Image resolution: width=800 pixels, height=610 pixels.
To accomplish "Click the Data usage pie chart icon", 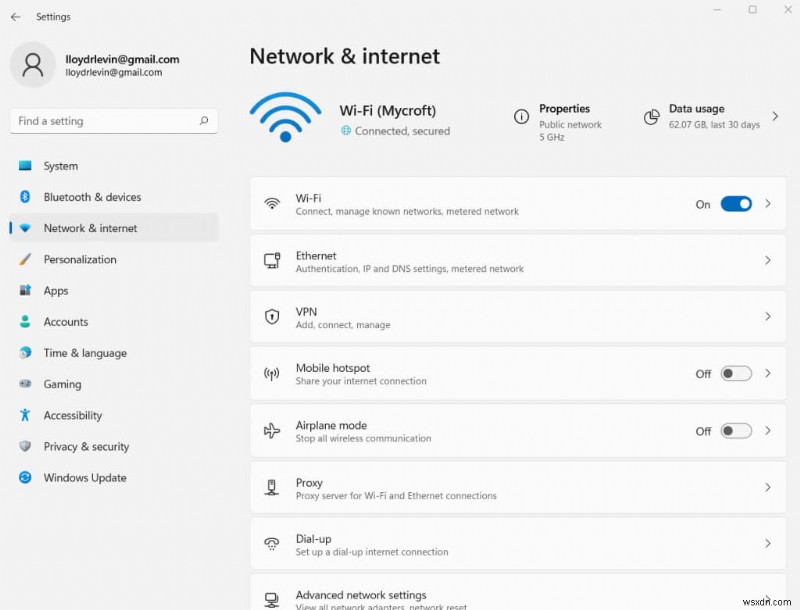I will [x=651, y=117].
